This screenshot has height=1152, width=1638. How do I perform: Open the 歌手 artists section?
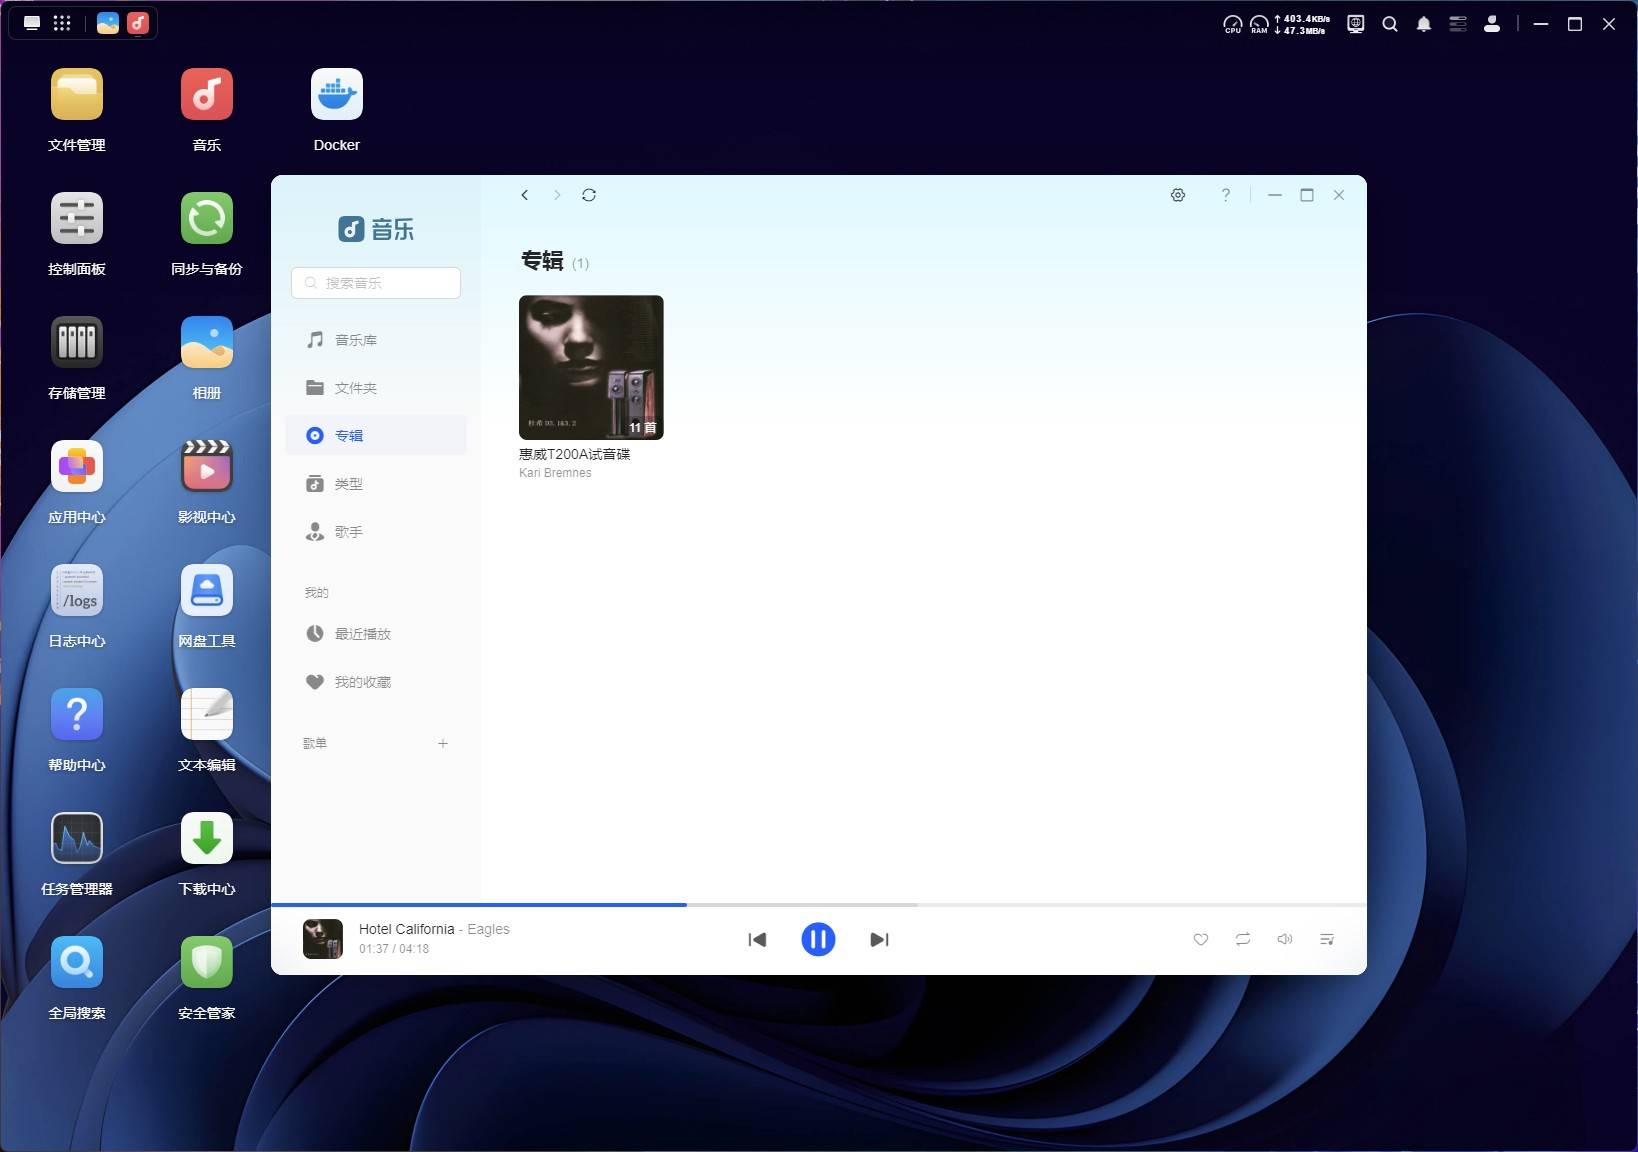[349, 532]
